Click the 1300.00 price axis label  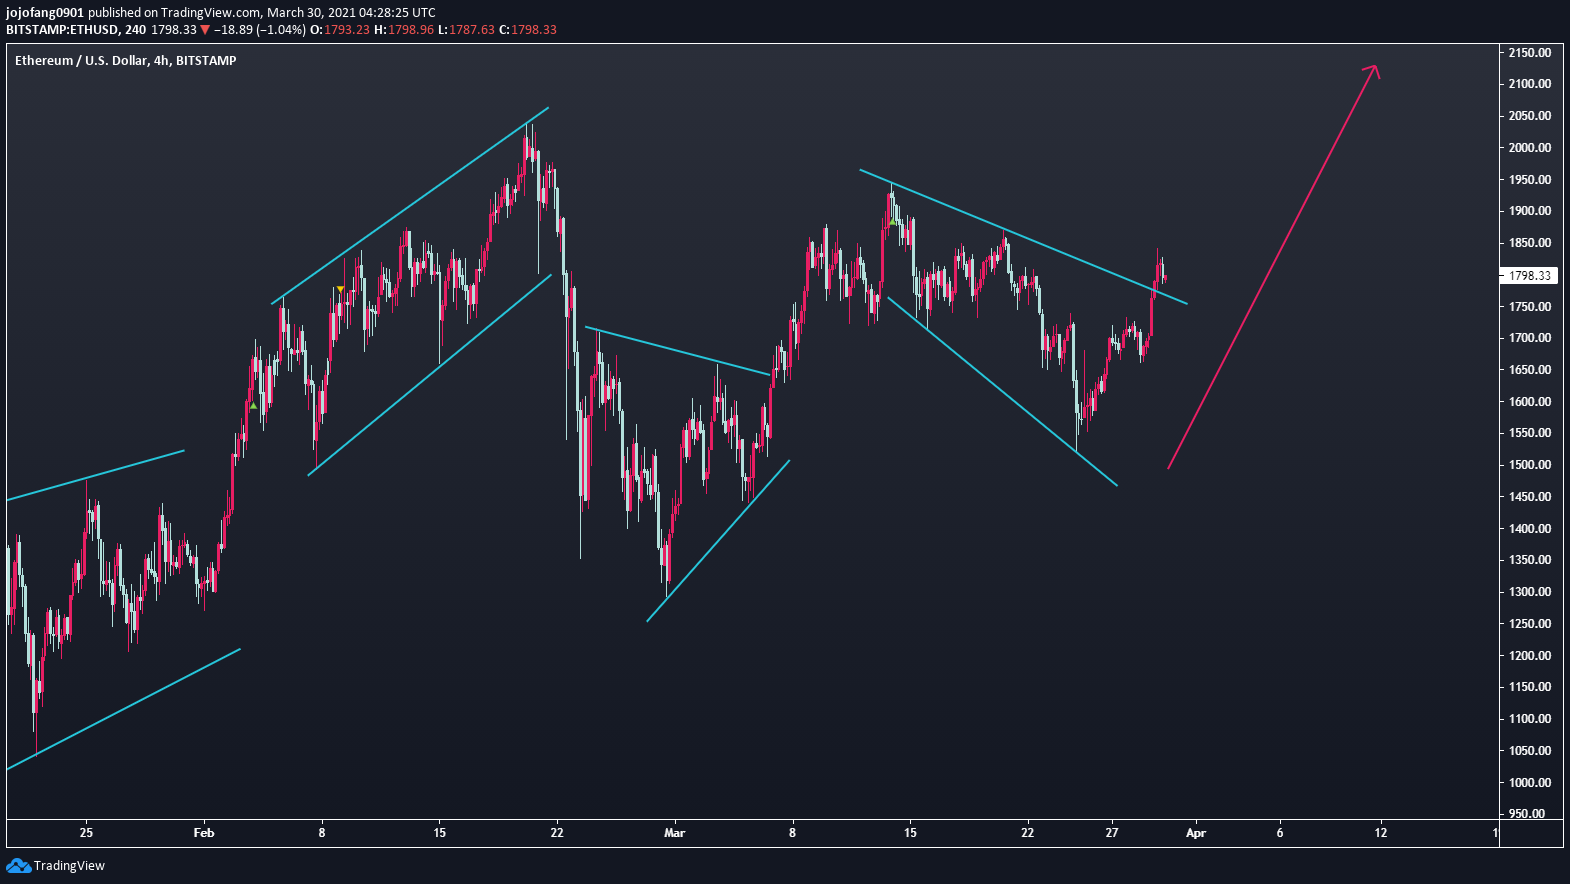point(1530,592)
